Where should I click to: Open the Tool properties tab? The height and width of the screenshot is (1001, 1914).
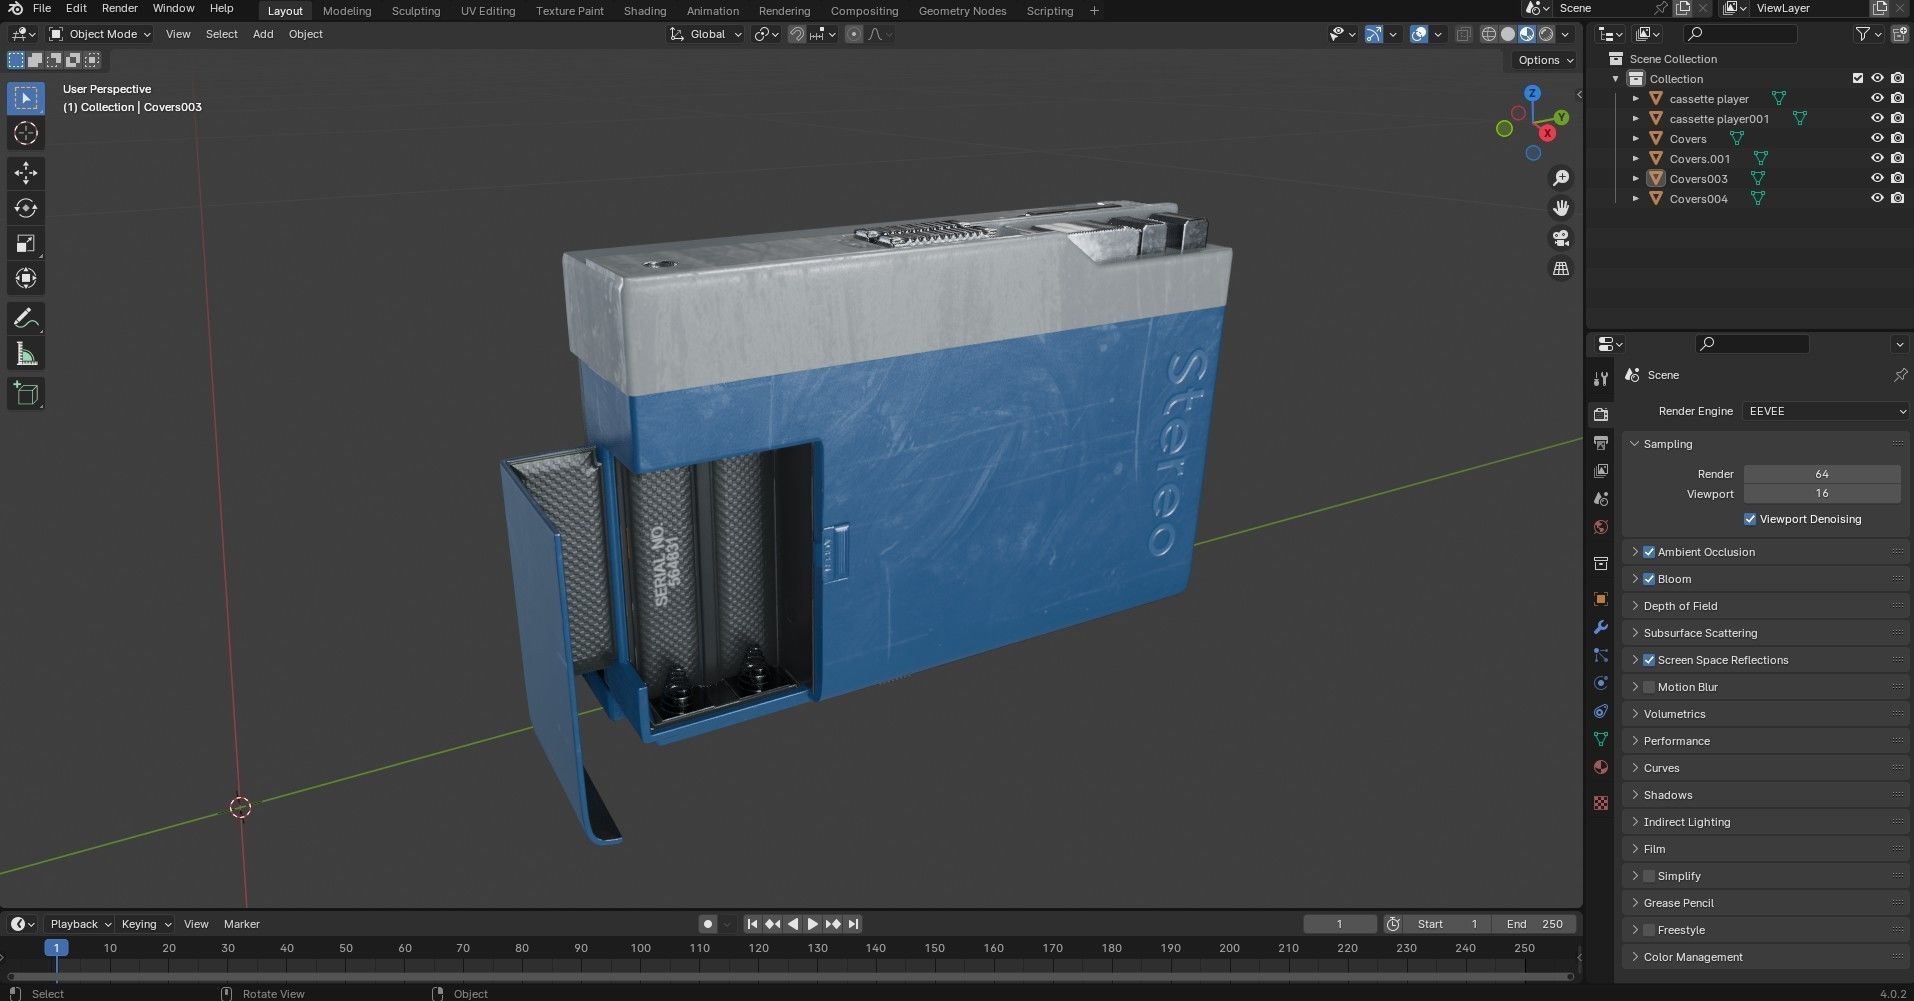[1601, 378]
